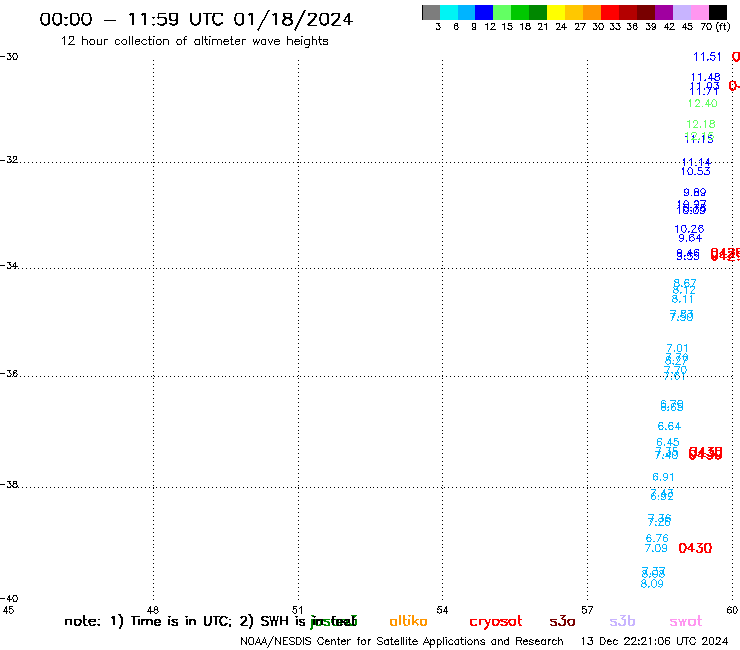This screenshot has height=650, width=740.
Task: Click the red '0430' timestamp beside 7.09
Action: (x=695, y=548)
